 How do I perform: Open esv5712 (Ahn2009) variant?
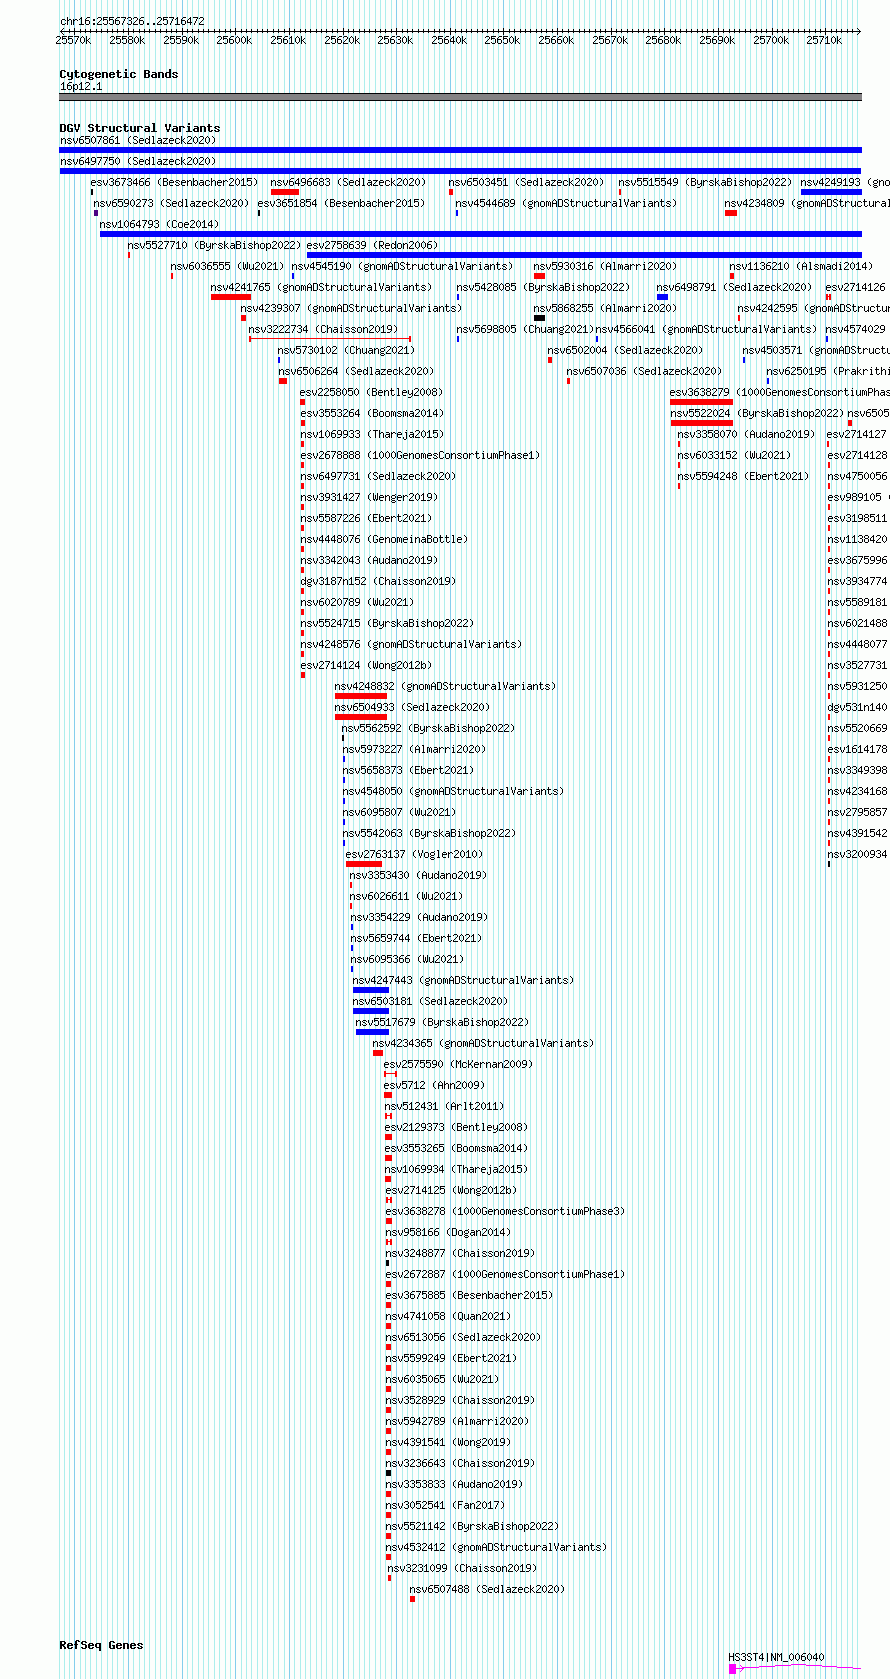434,1085
